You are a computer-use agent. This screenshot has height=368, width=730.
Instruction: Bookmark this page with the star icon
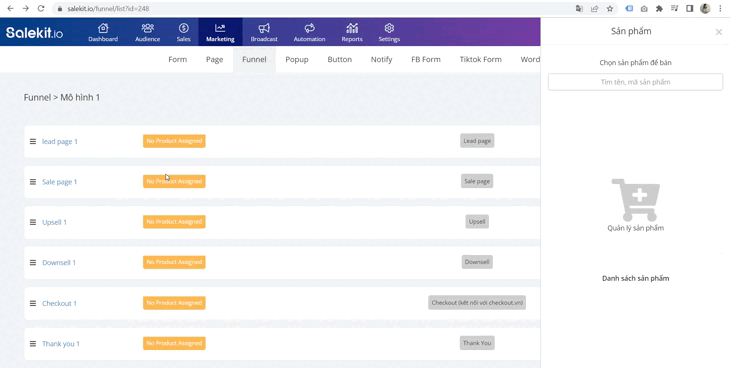tap(609, 8)
